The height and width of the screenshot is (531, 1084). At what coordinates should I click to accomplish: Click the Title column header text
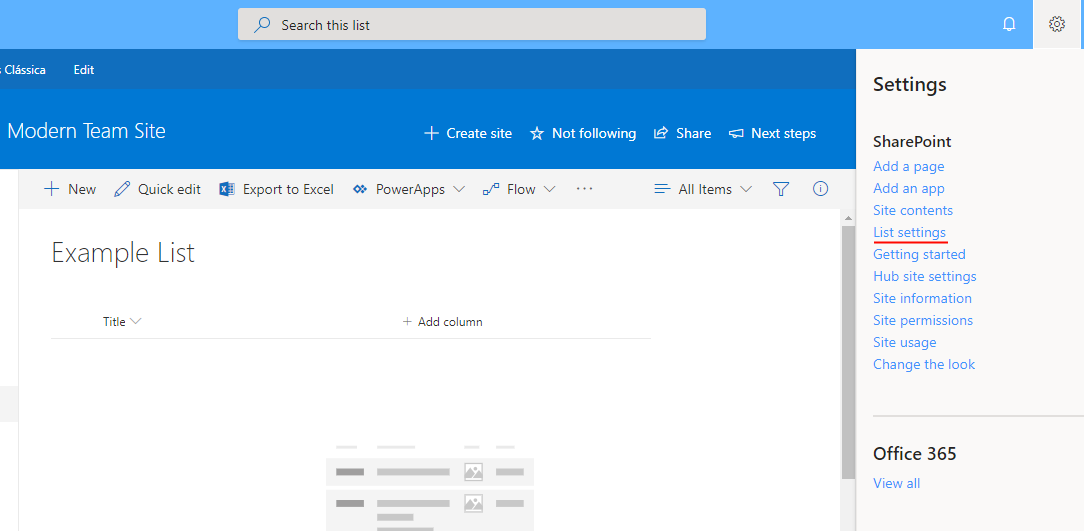pyautogui.click(x=114, y=322)
